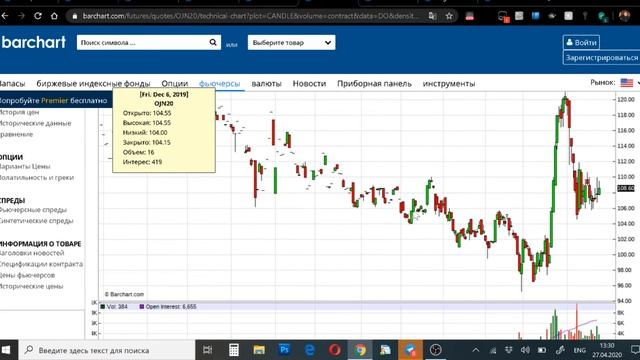Open the clock showing 27.04.2020
The width and height of the screenshot is (640, 360).
click(607, 350)
